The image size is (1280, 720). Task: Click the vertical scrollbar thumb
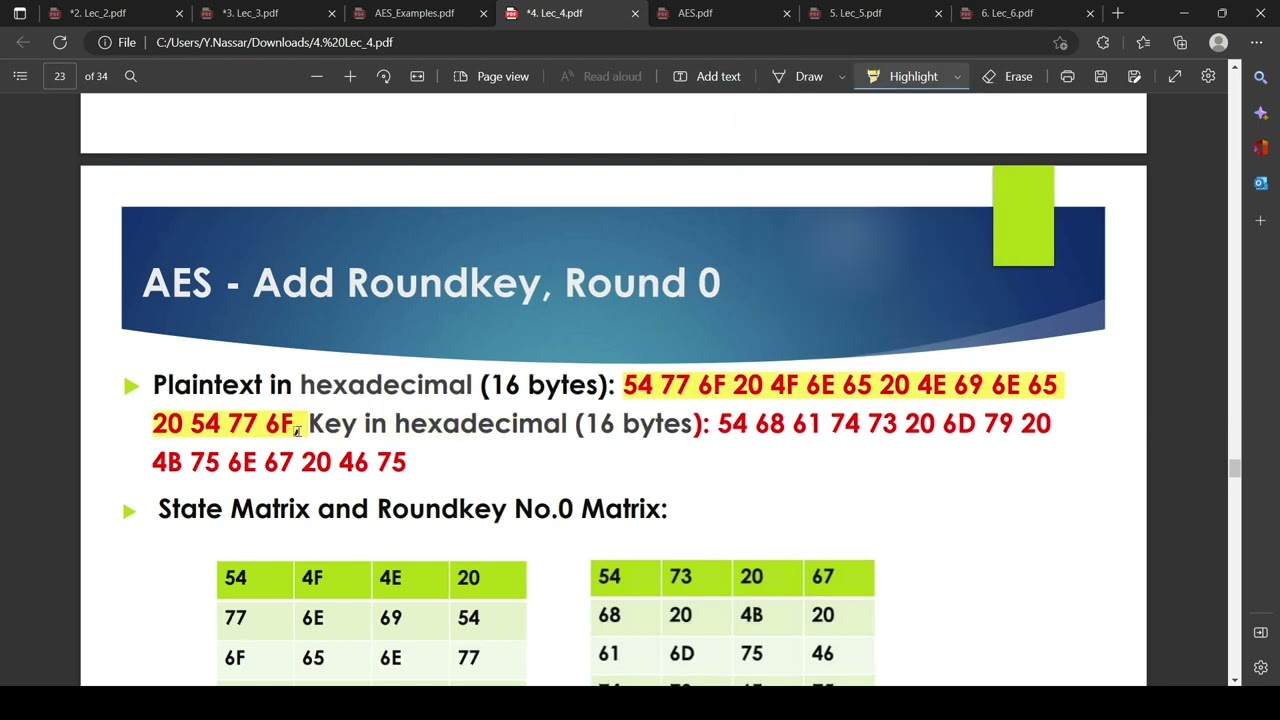pyautogui.click(x=1235, y=469)
